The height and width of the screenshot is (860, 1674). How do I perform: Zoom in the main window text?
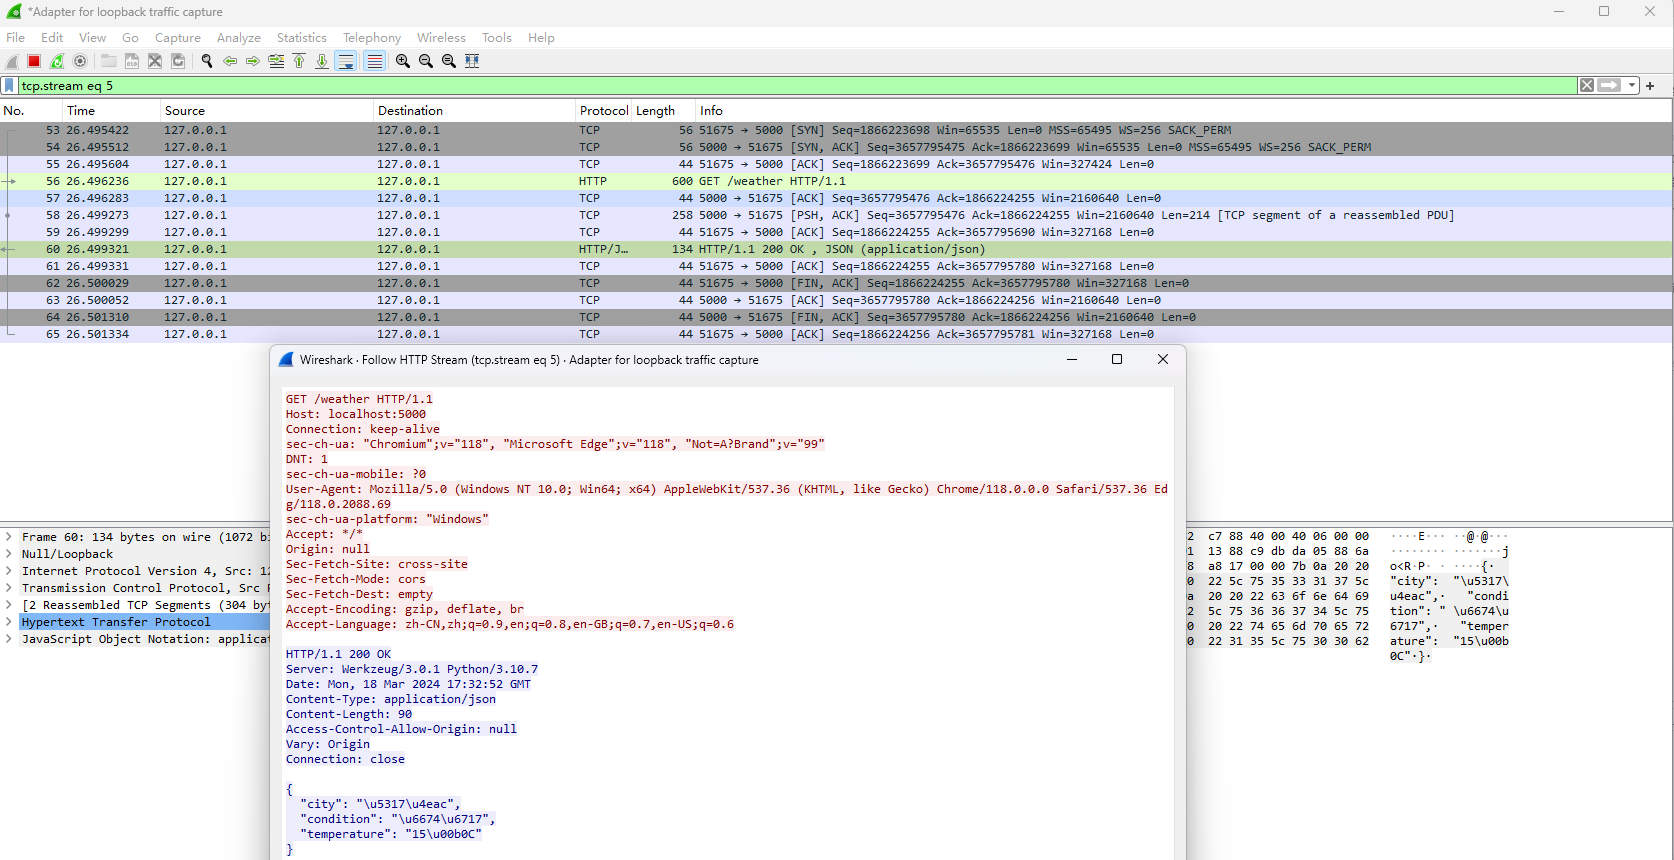coord(403,61)
